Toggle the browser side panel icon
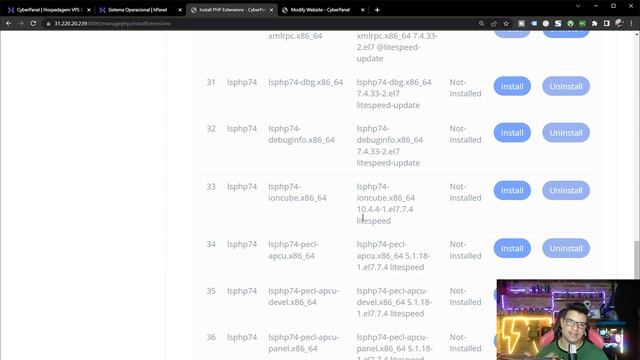This screenshot has width=640, height=360. [607, 24]
